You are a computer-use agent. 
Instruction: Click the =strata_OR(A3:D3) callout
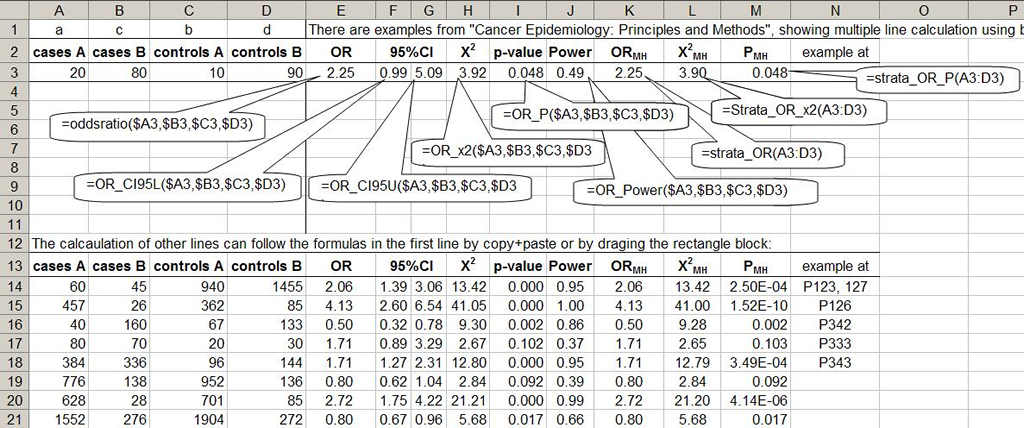(767, 153)
